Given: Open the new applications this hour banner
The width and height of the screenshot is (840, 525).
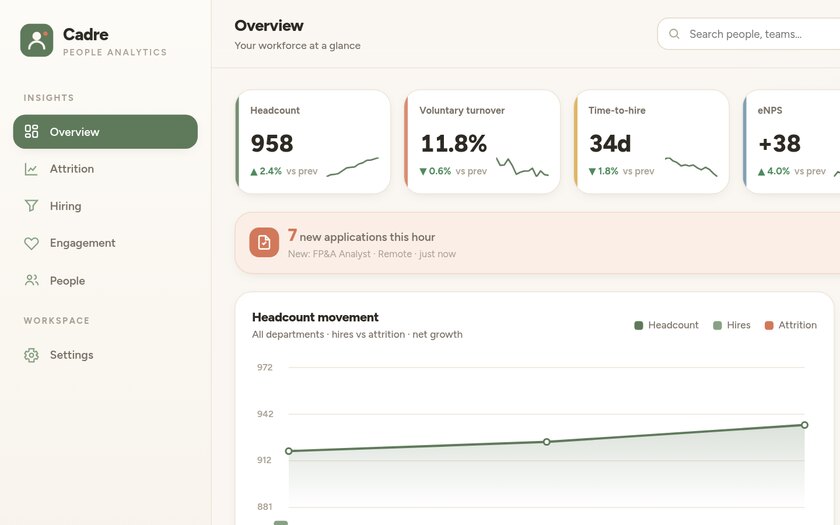Looking at the screenshot, I should point(537,243).
